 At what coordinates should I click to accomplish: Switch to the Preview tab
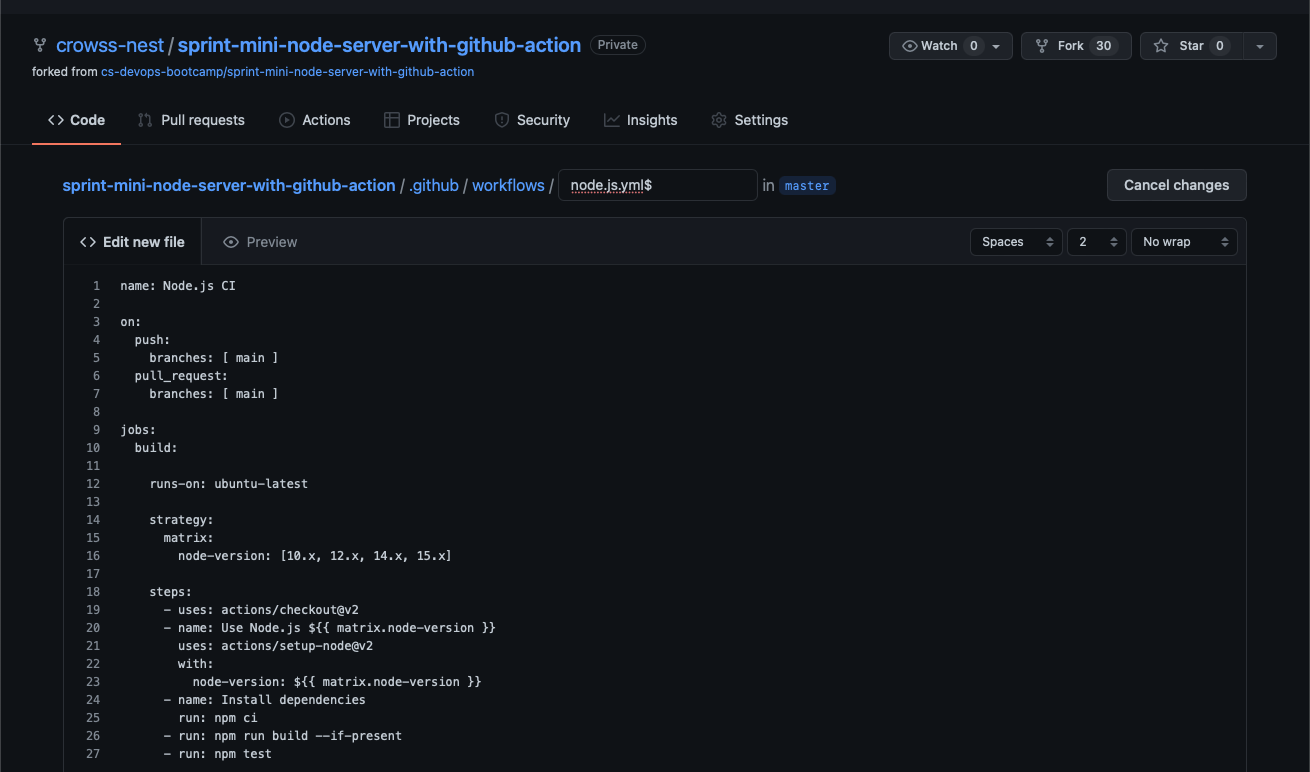[260, 242]
